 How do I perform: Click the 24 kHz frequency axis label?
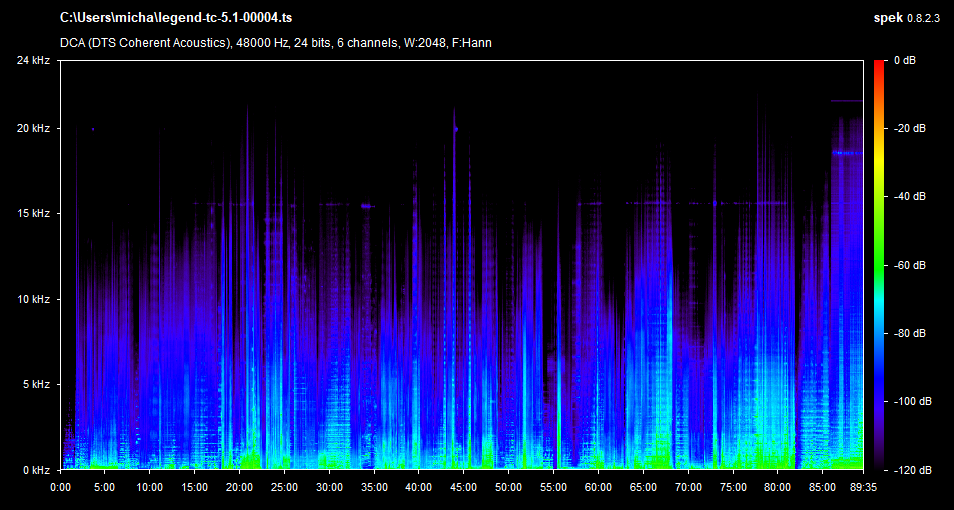click(x=33, y=61)
